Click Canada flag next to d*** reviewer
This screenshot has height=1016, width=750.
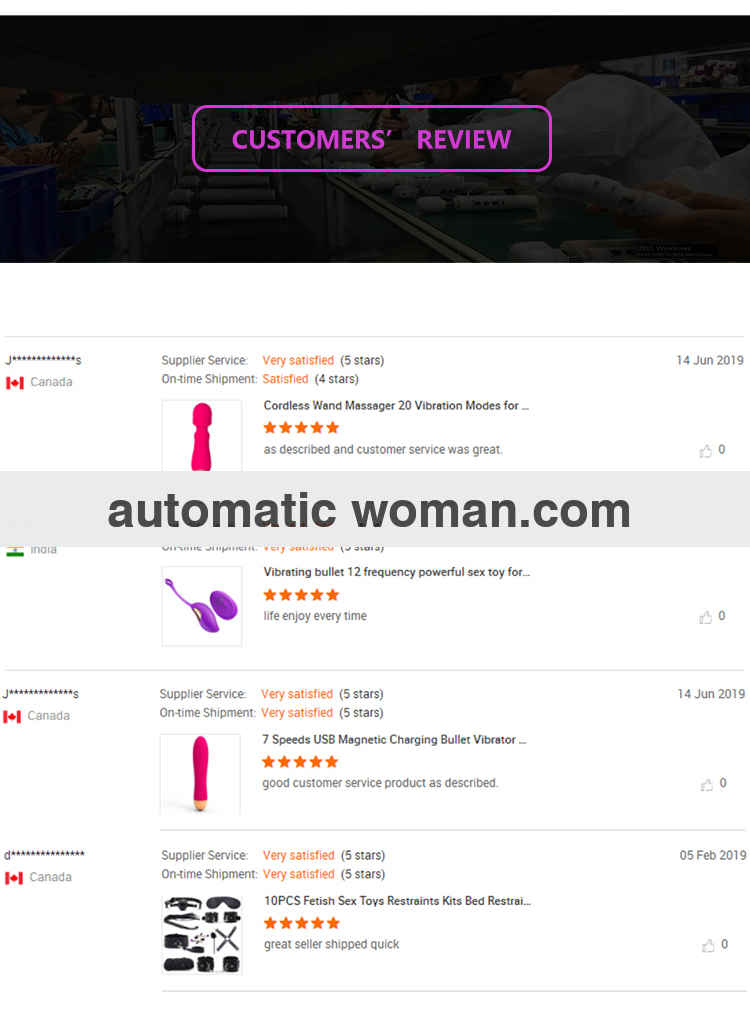pos(14,878)
